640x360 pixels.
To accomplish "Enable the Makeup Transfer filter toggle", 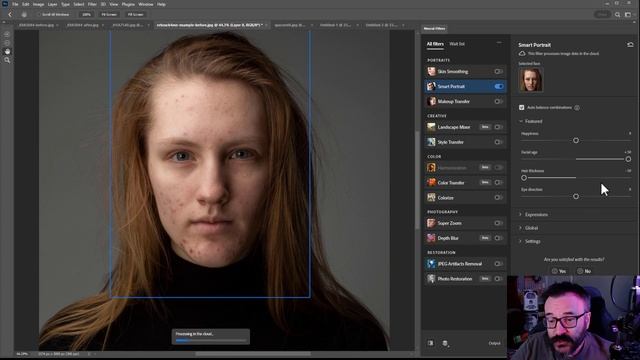I will 498,101.
